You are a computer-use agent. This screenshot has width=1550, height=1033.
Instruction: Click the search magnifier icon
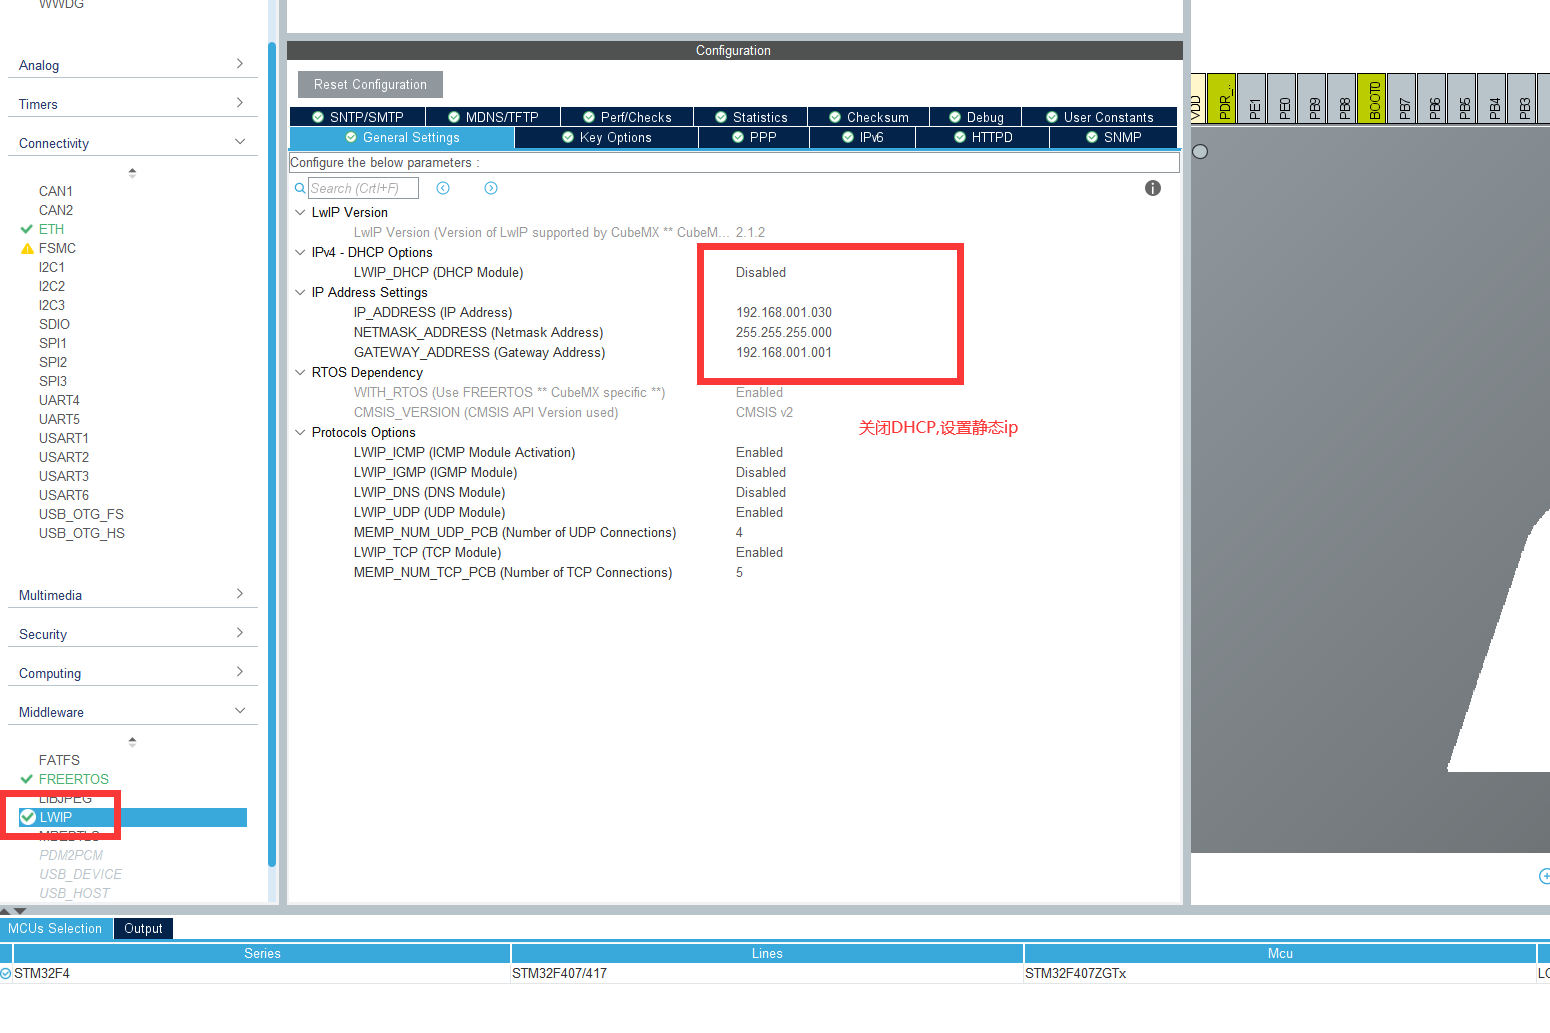point(300,188)
